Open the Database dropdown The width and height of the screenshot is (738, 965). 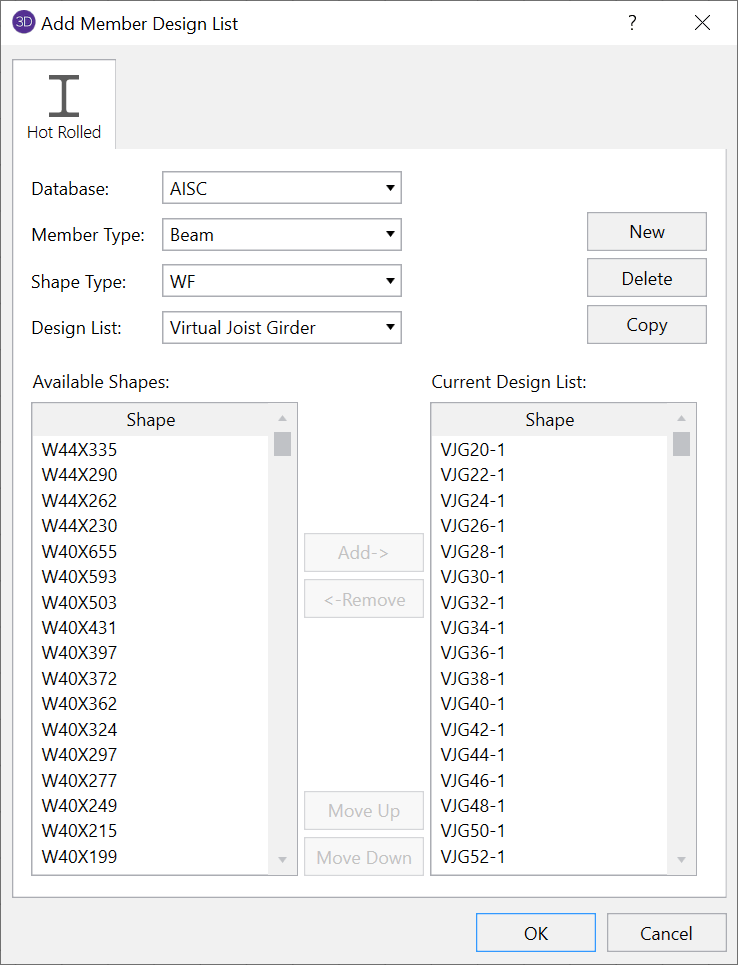[x=281, y=188]
